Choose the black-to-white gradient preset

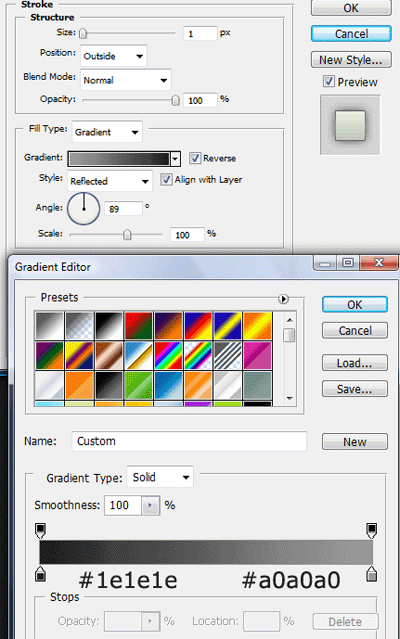pos(109,326)
